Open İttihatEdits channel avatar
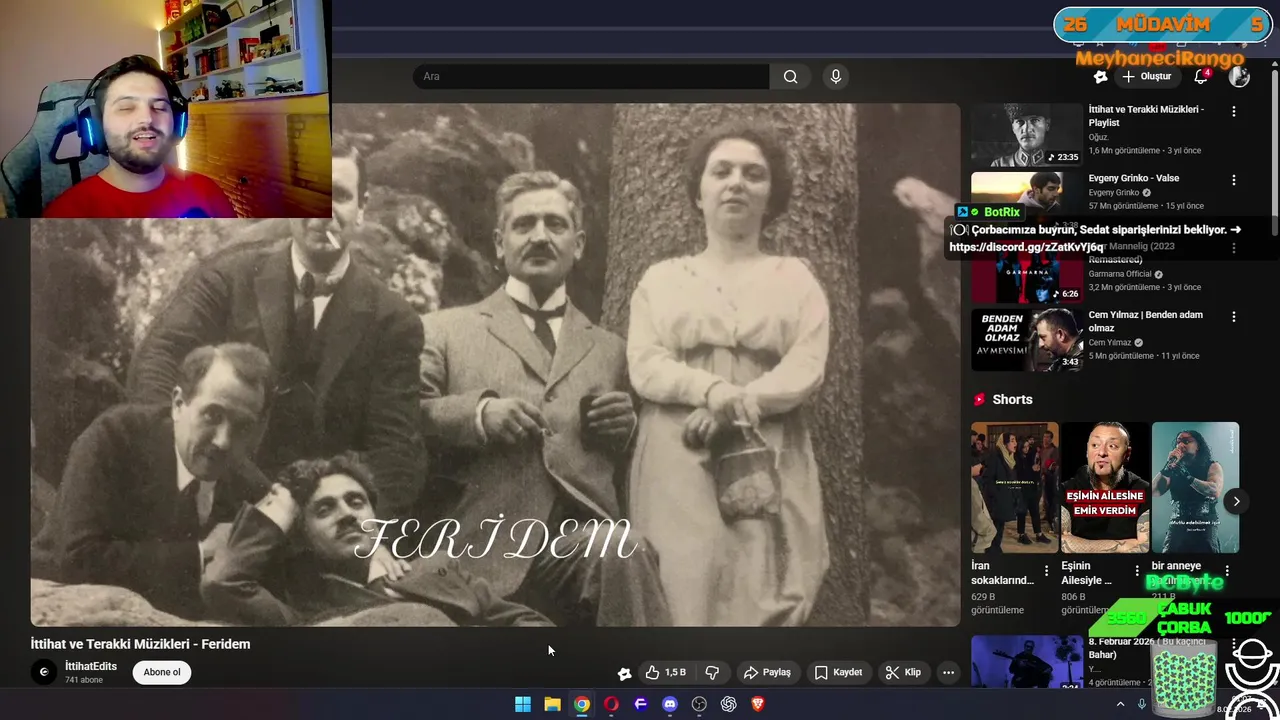The width and height of the screenshot is (1280, 720). [x=44, y=672]
